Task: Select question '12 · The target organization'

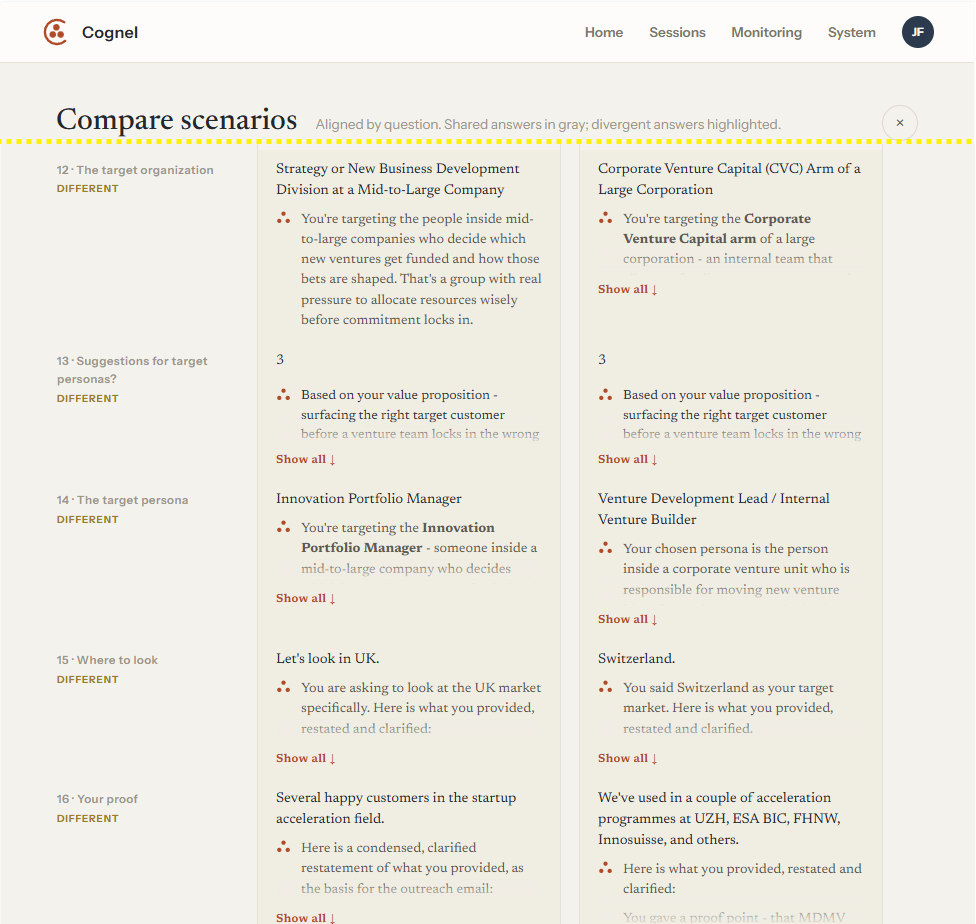Action: coord(135,170)
